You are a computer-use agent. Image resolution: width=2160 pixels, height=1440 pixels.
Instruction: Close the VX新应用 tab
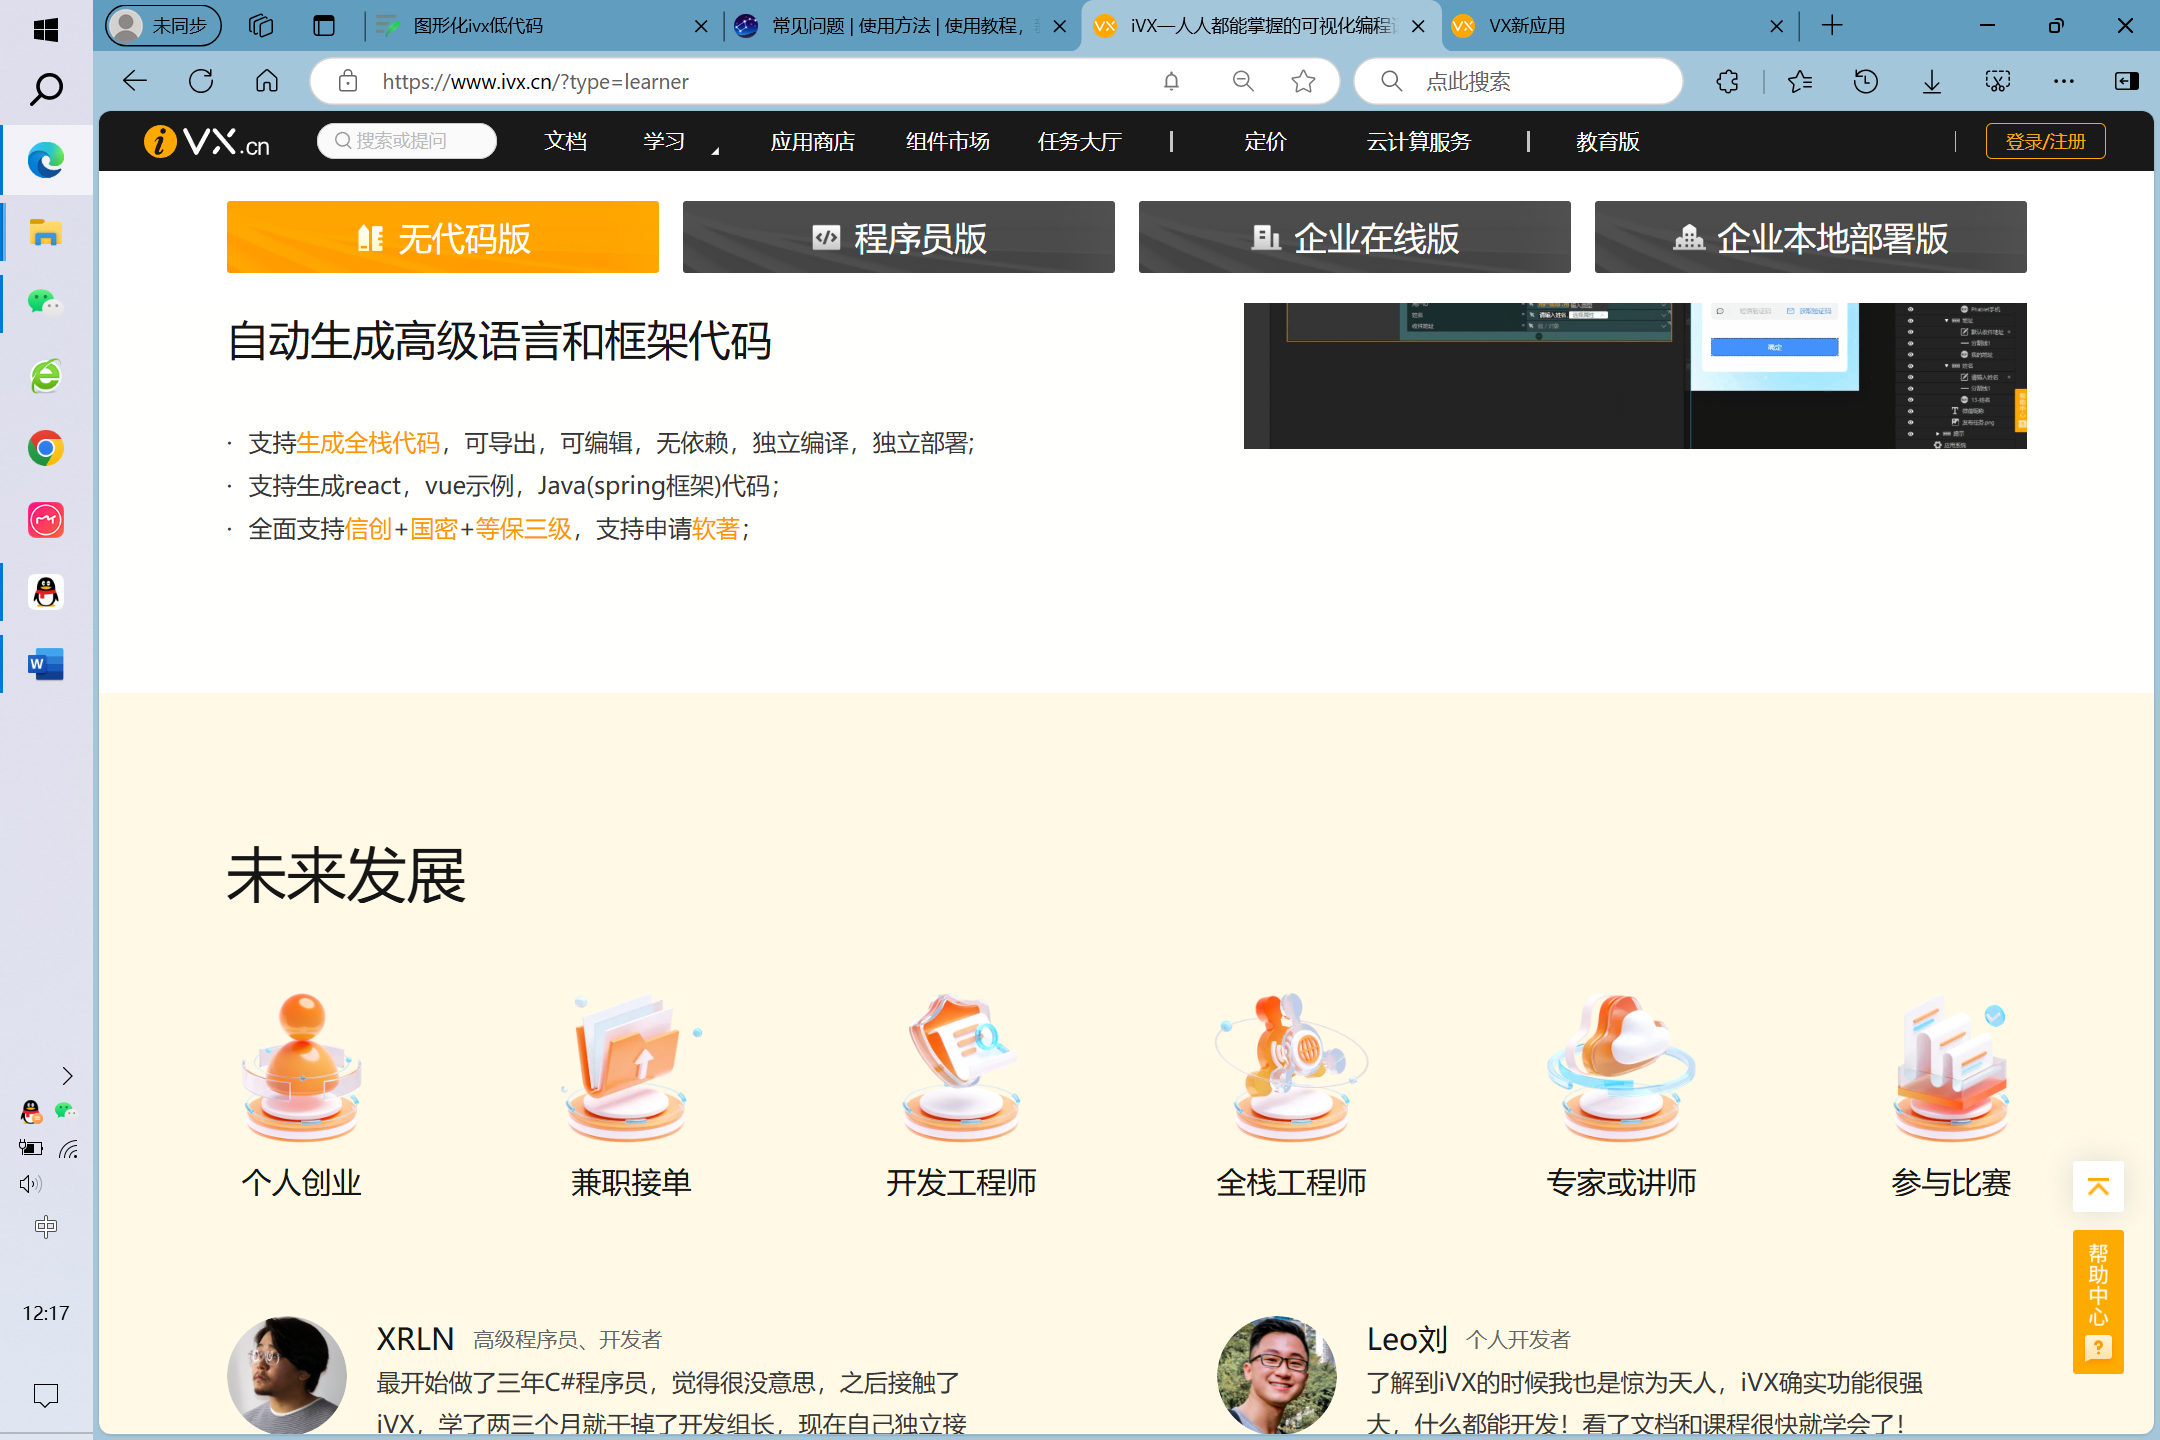1776,26
